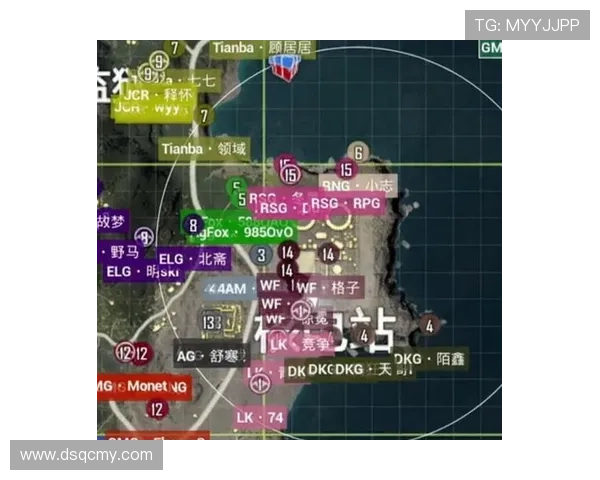Select the purple 故梦 player label

113,221
